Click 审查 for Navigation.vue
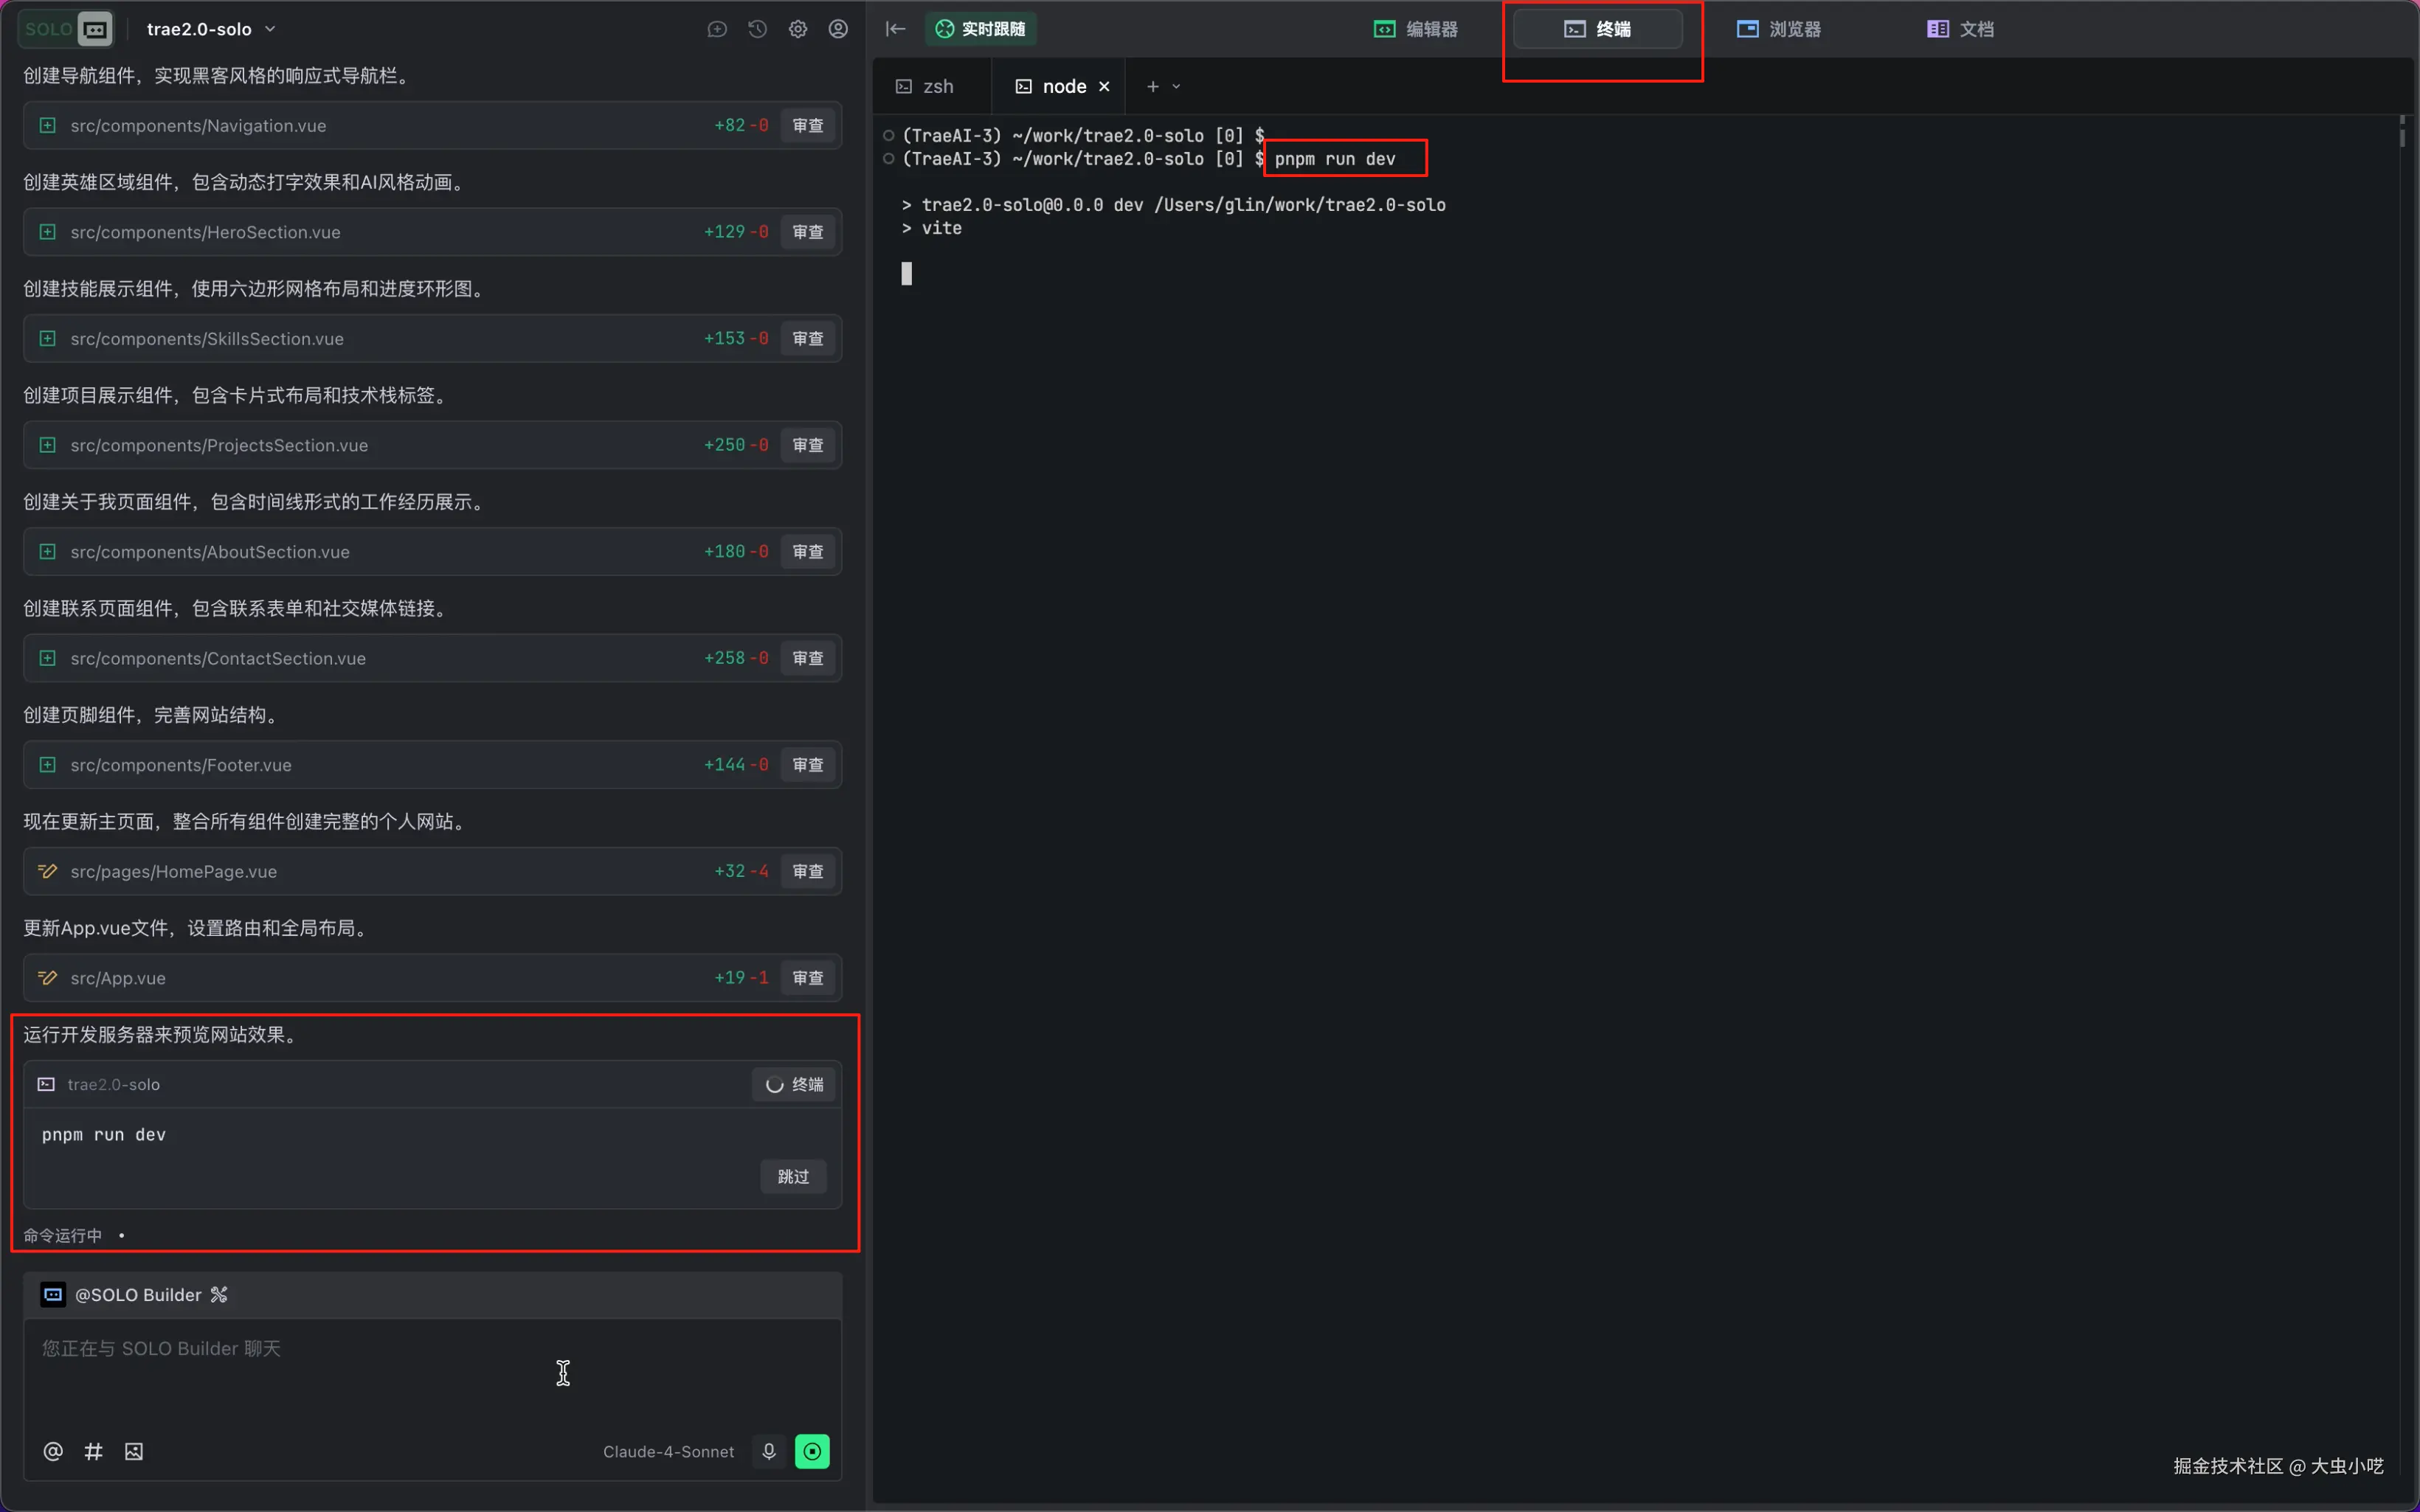Viewport: 2420px width, 1512px height. (x=808, y=125)
